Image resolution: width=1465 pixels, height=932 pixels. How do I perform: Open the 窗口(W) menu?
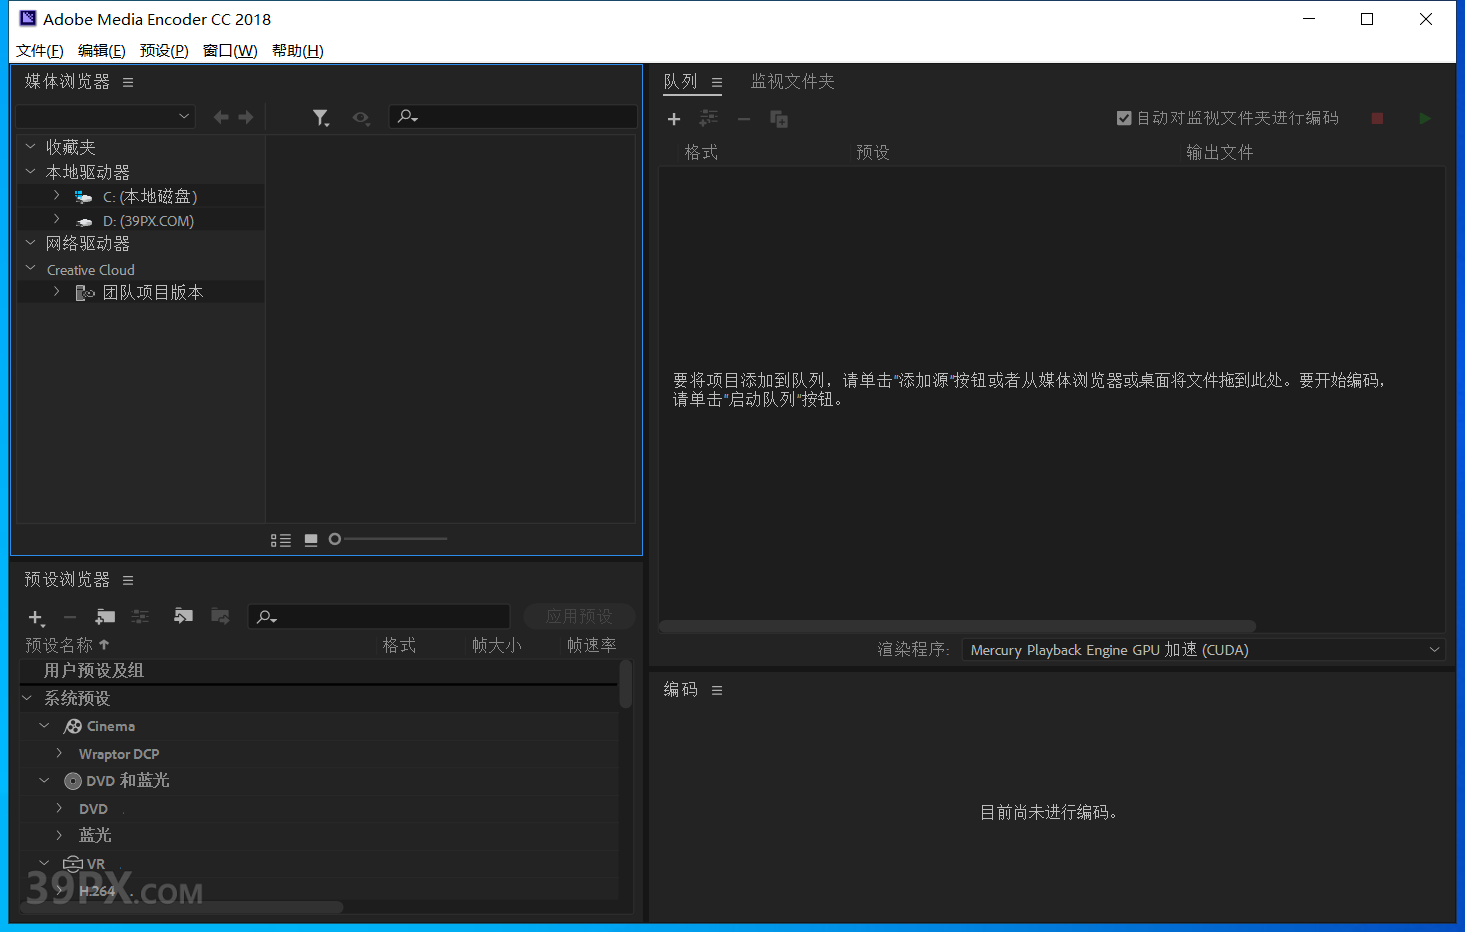[230, 51]
